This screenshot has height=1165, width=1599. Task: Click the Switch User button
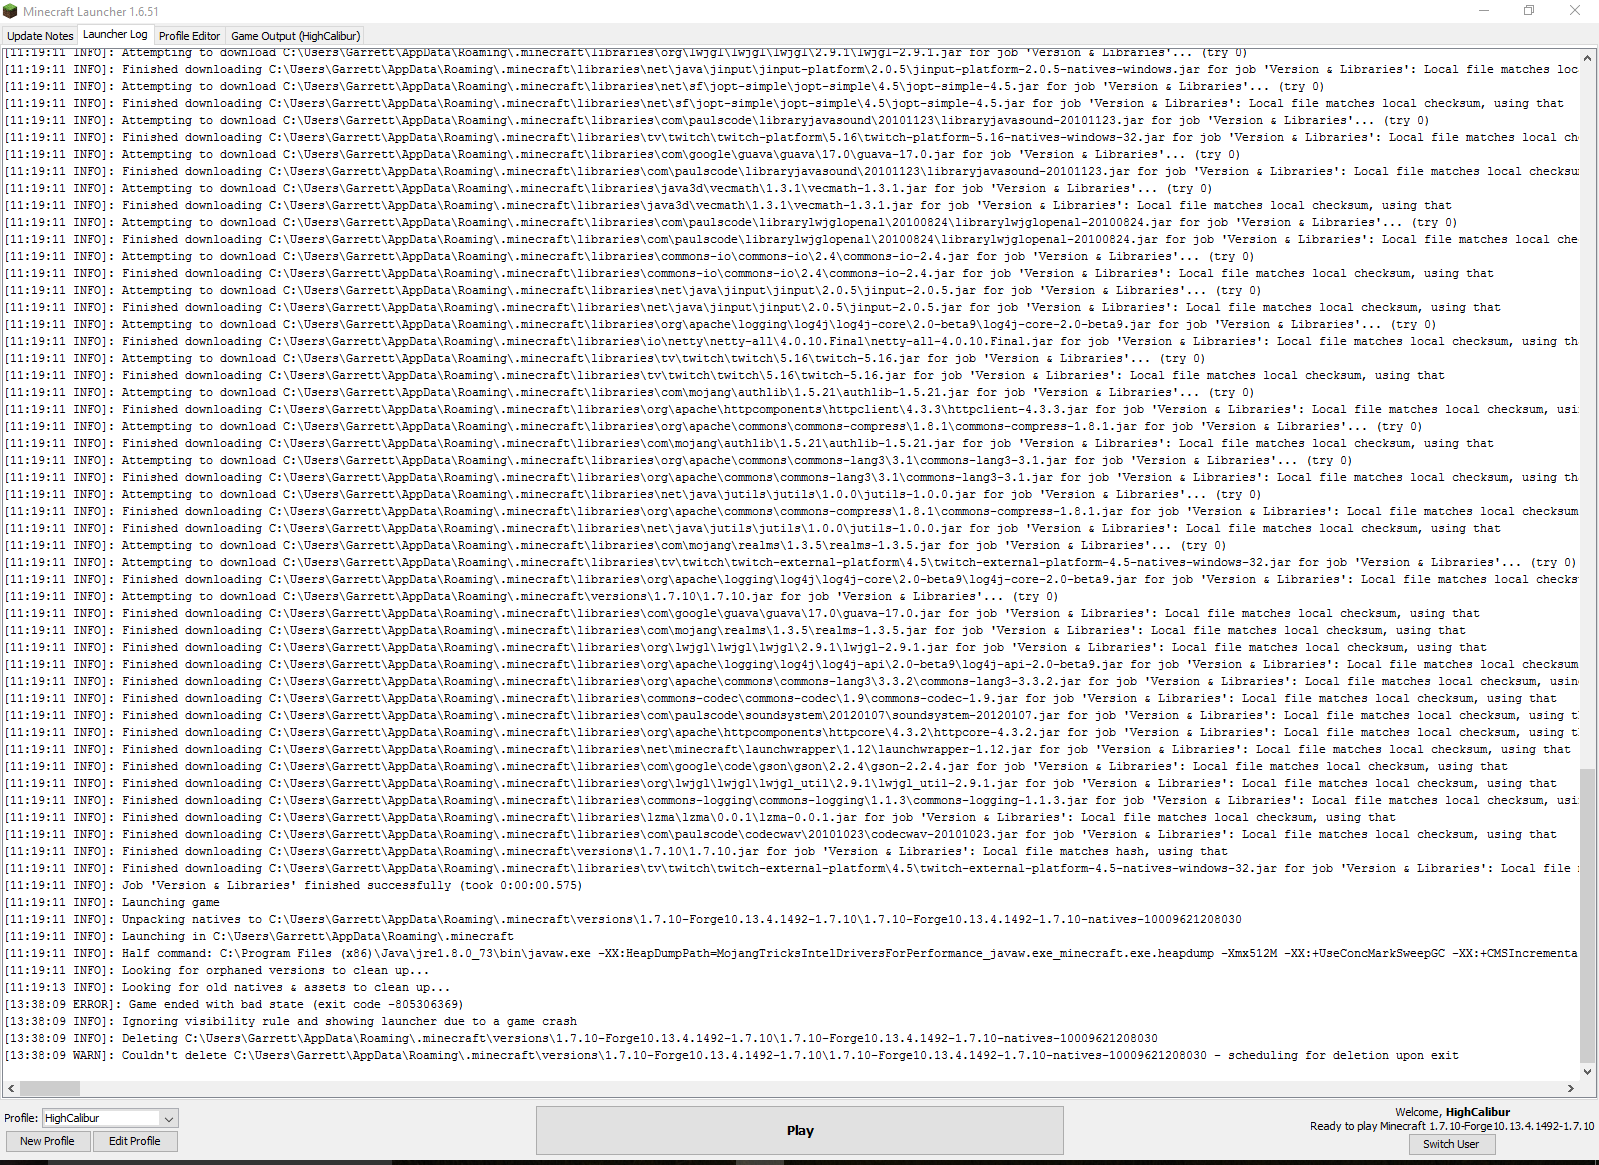point(1451,1144)
